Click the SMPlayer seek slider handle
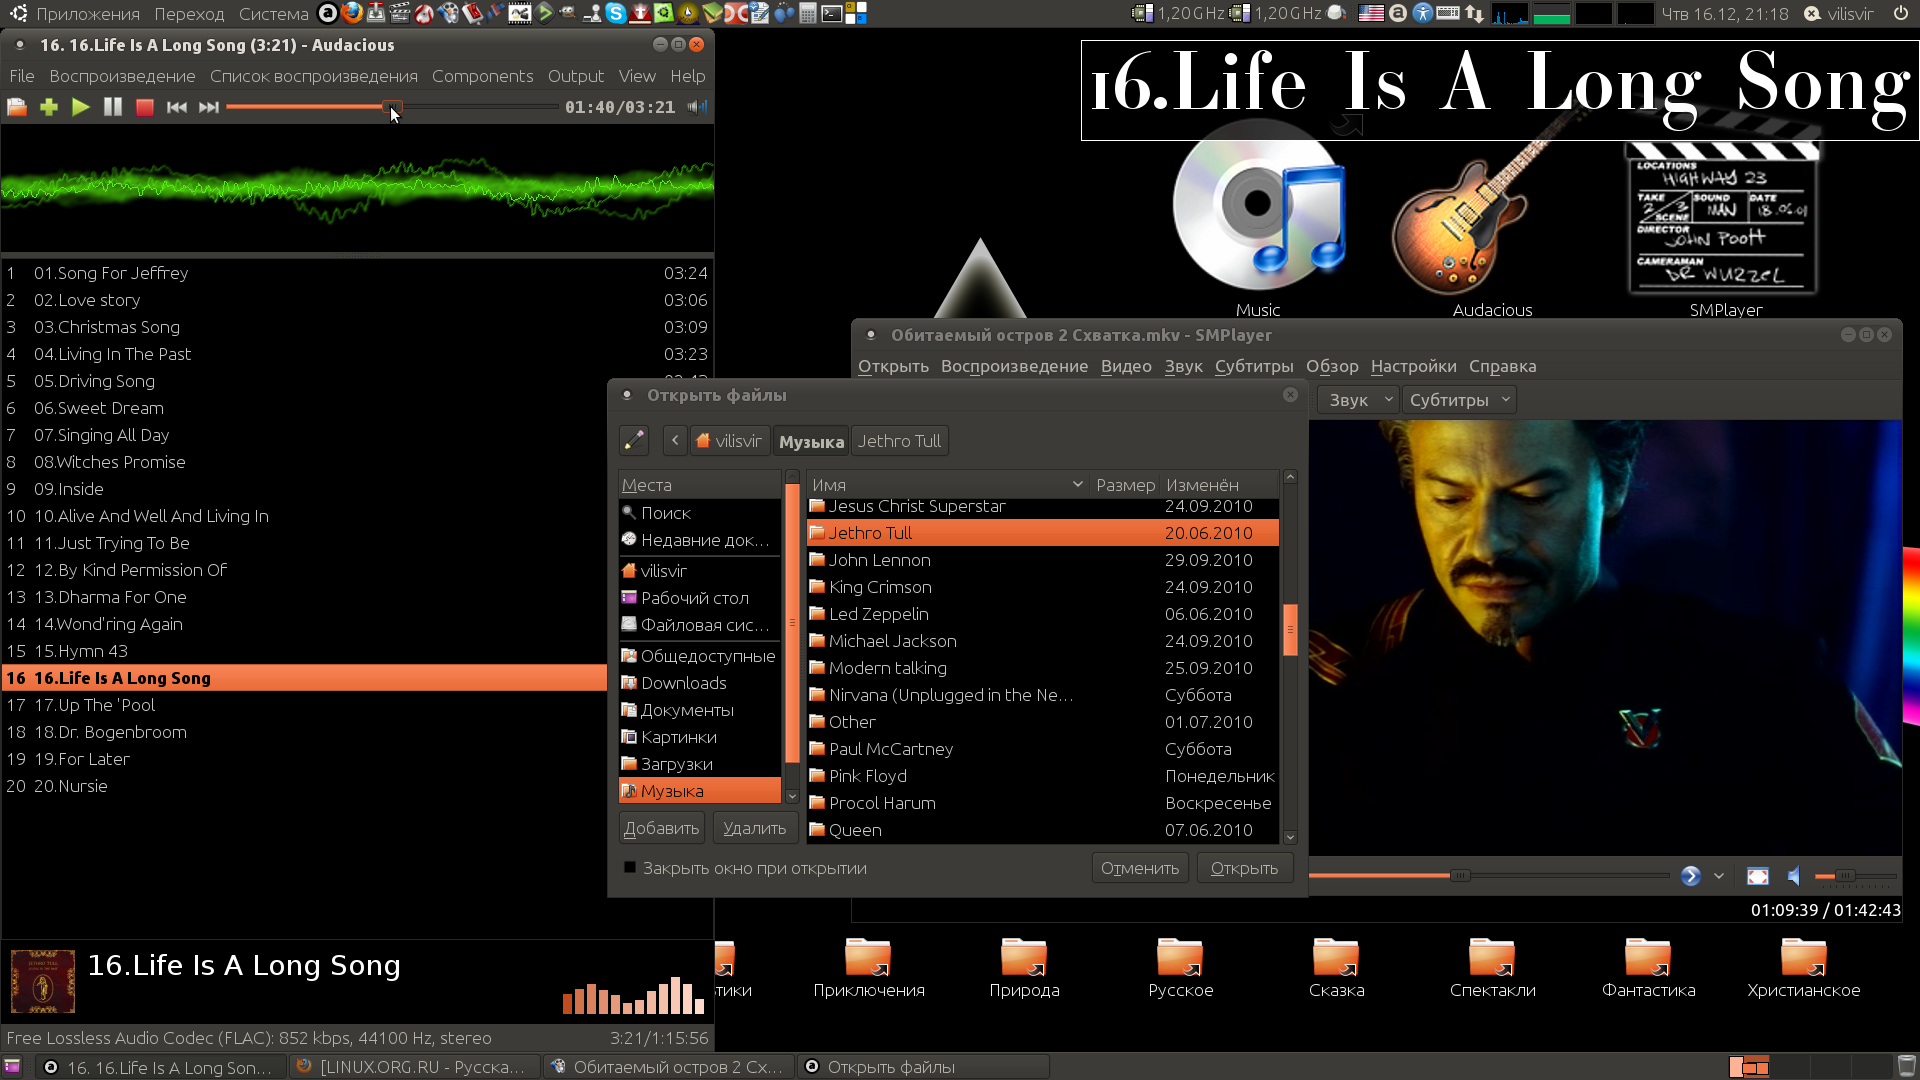This screenshot has width=1920, height=1080. click(1459, 876)
